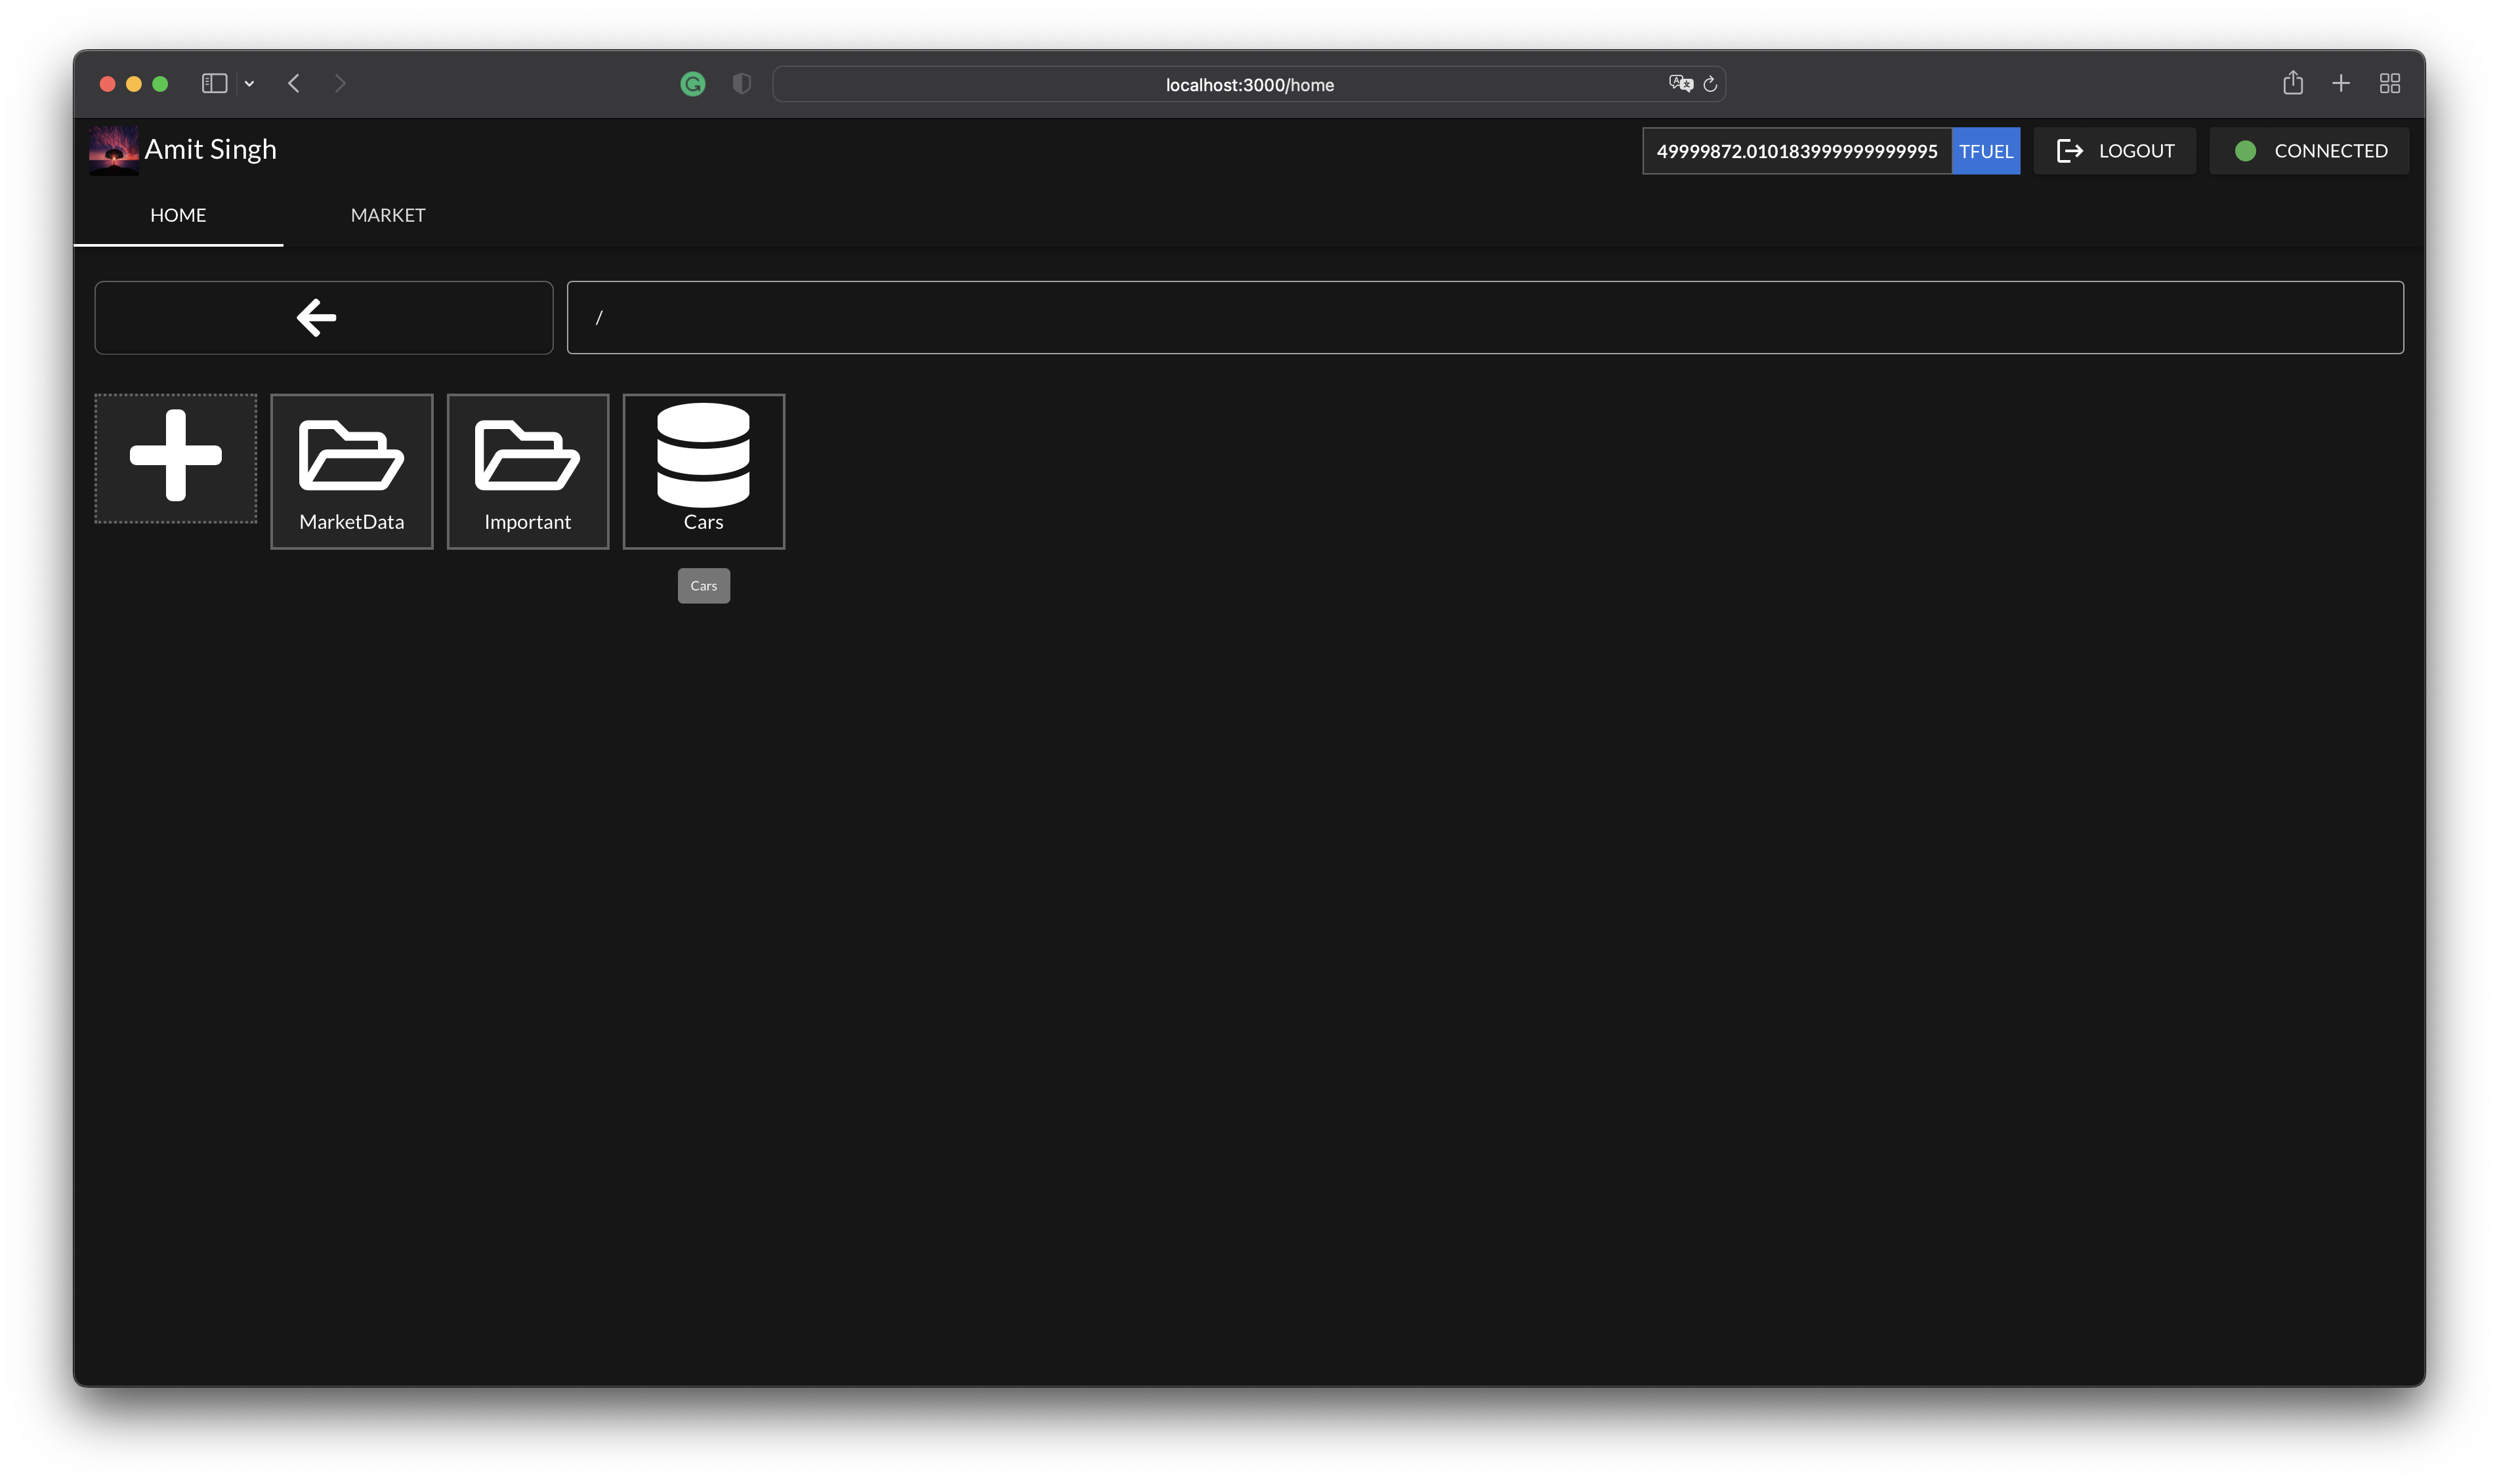The image size is (2499, 1484).
Task: Click the privacy shield icon in toolbar
Action: click(741, 84)
